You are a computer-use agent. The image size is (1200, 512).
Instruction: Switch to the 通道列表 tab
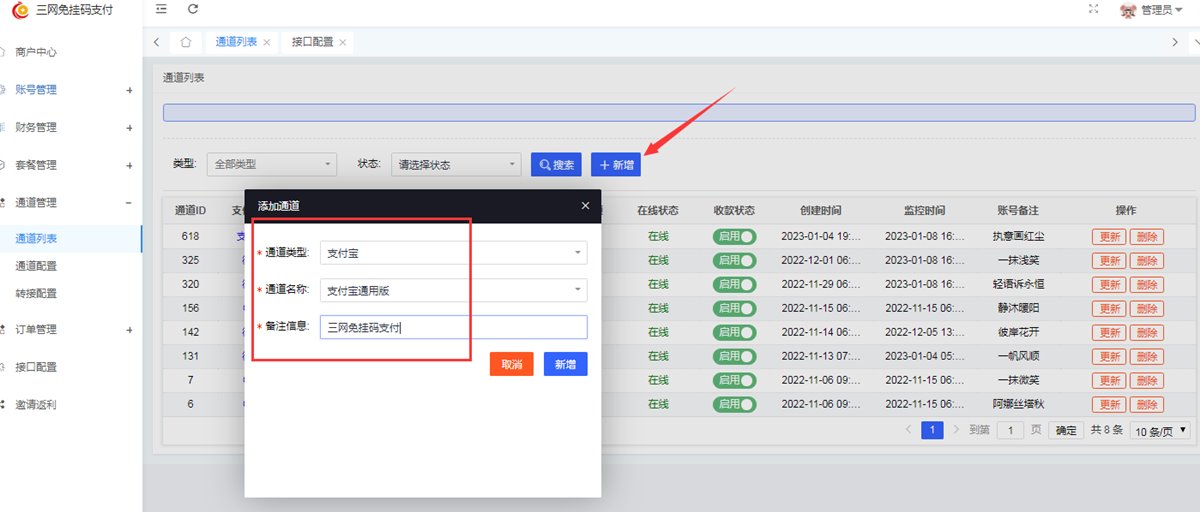click(236, 42)
